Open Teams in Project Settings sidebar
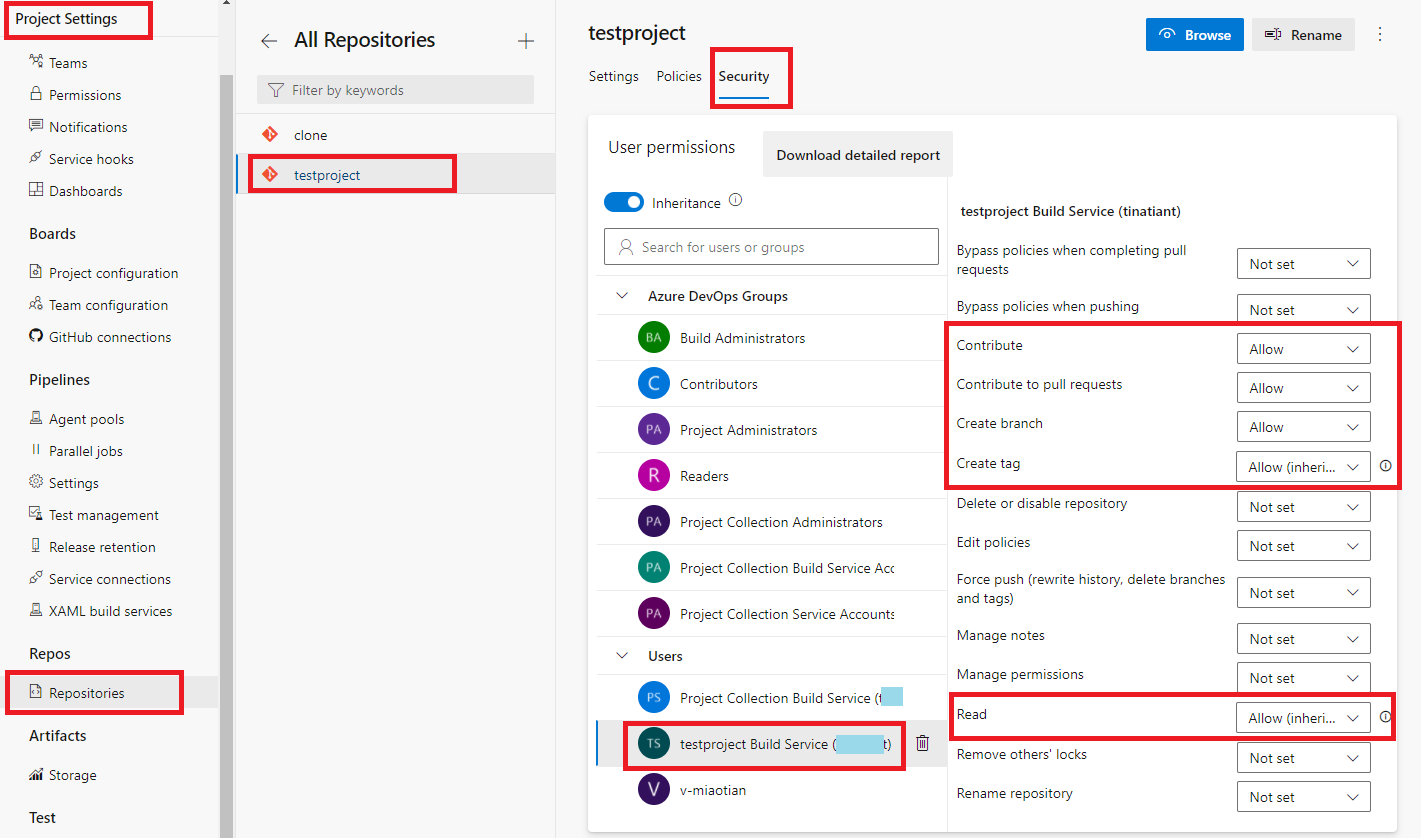 click(x=68, y=63)
